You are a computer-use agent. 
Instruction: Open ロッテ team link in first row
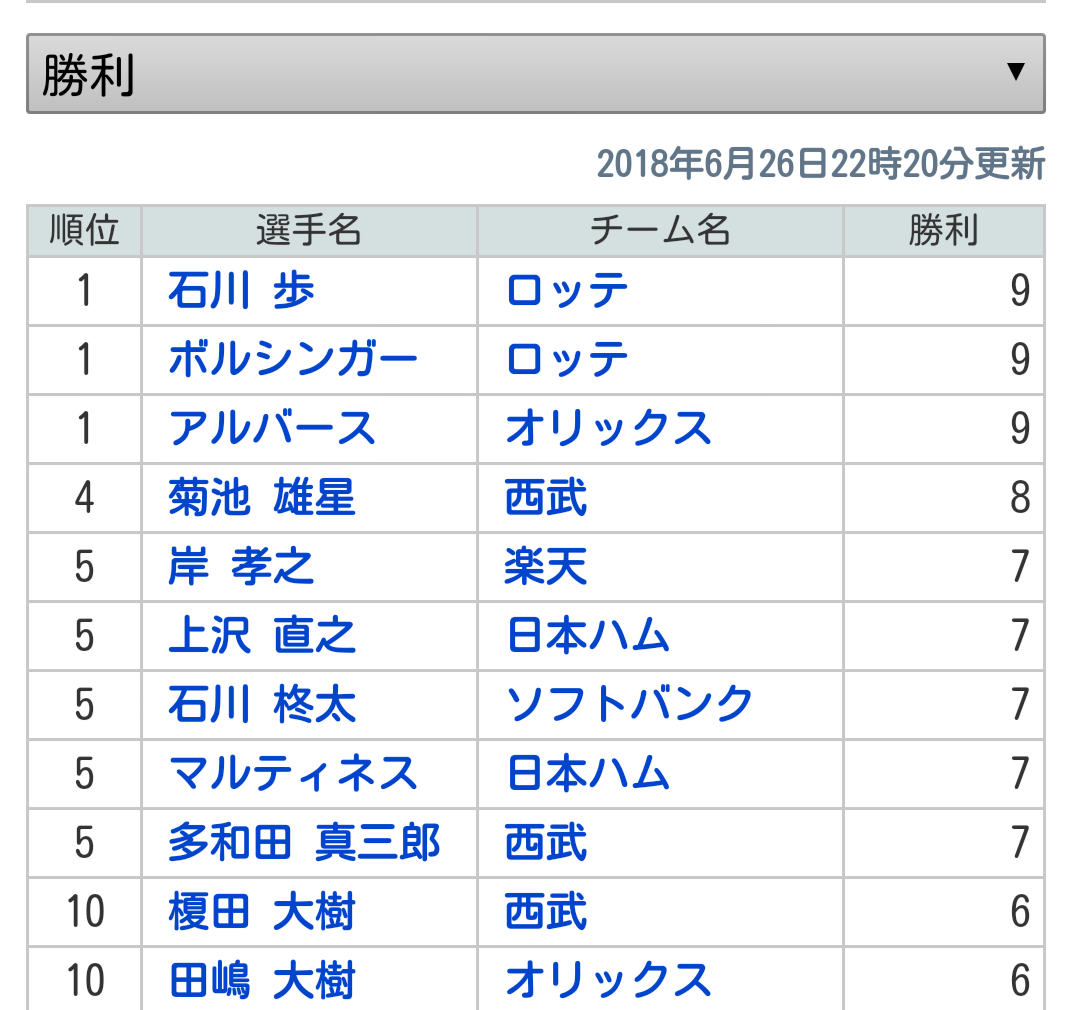point(567,291)
